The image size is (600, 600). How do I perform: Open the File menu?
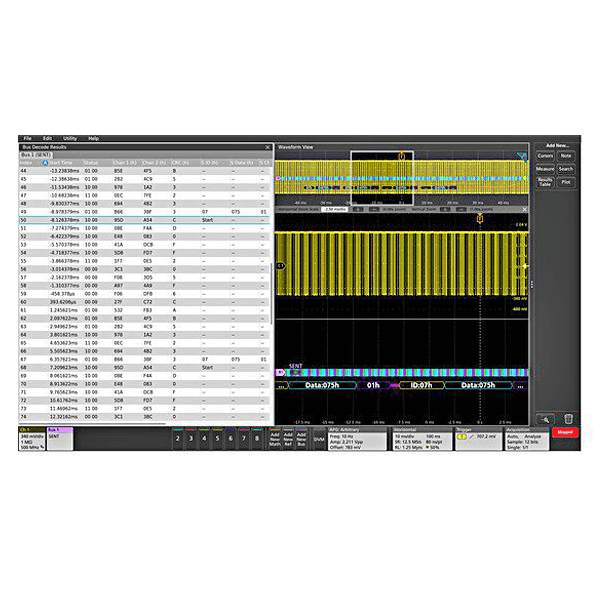pyautogui.click(x=28, y=138)
